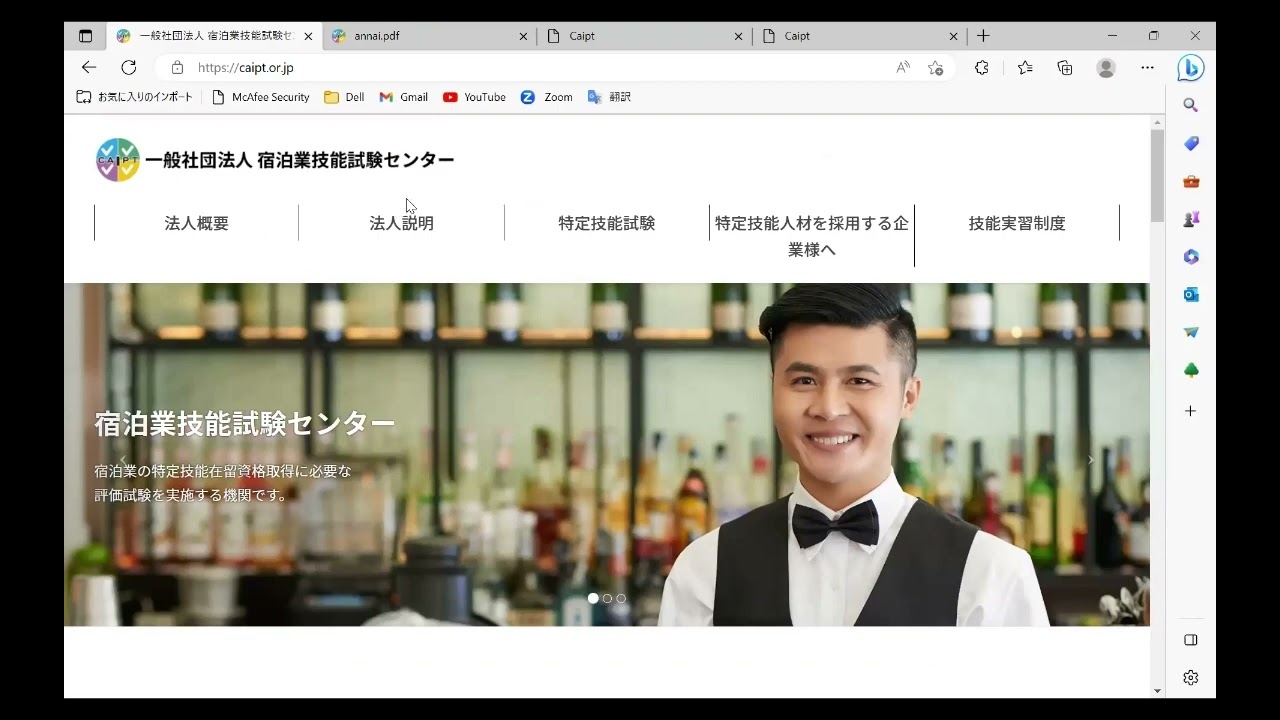Switch to the annai.pdf tab
This screenshot has height=720, width=1280.
click(x=430, y=36)
